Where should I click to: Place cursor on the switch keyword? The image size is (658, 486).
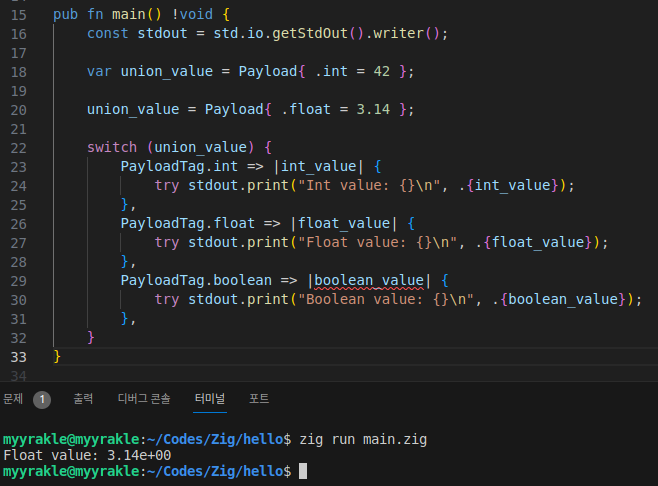tap(112, 146)
